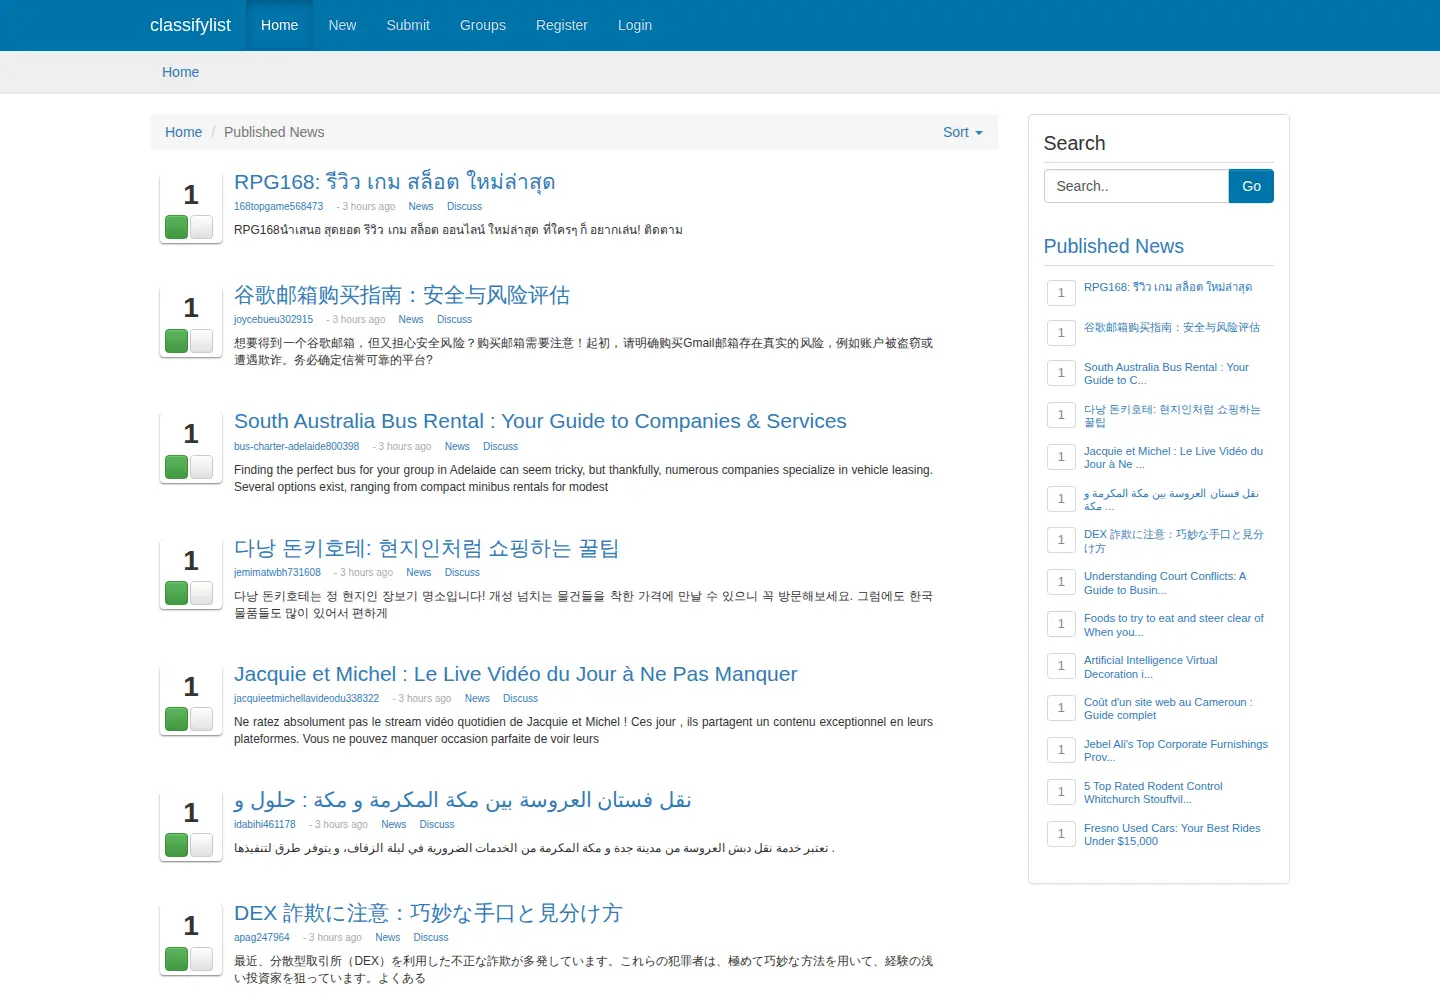Open Jacquie et Michel headline link

coord(516,674)
